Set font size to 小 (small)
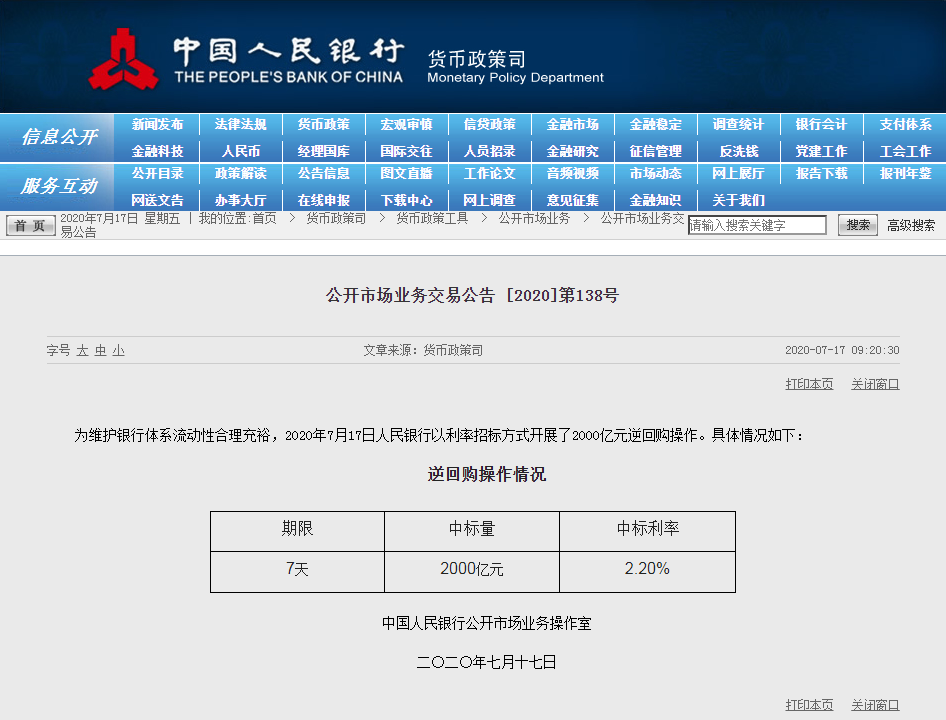This screenshot has height=720, width=946. click(x=118, y=351)
